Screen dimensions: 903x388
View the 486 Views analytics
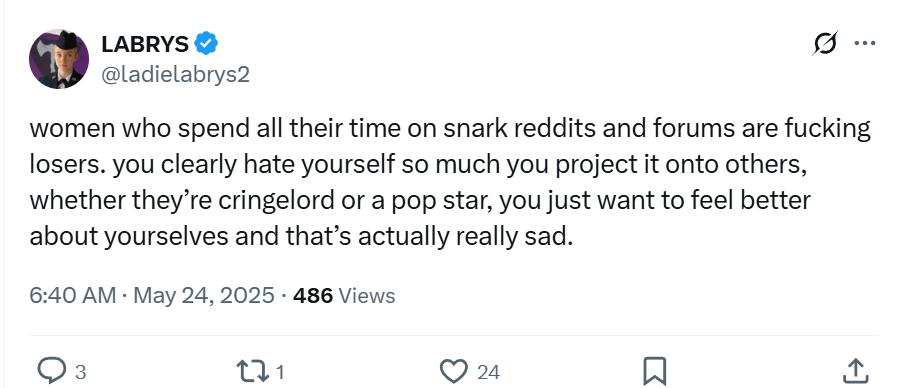344,296
